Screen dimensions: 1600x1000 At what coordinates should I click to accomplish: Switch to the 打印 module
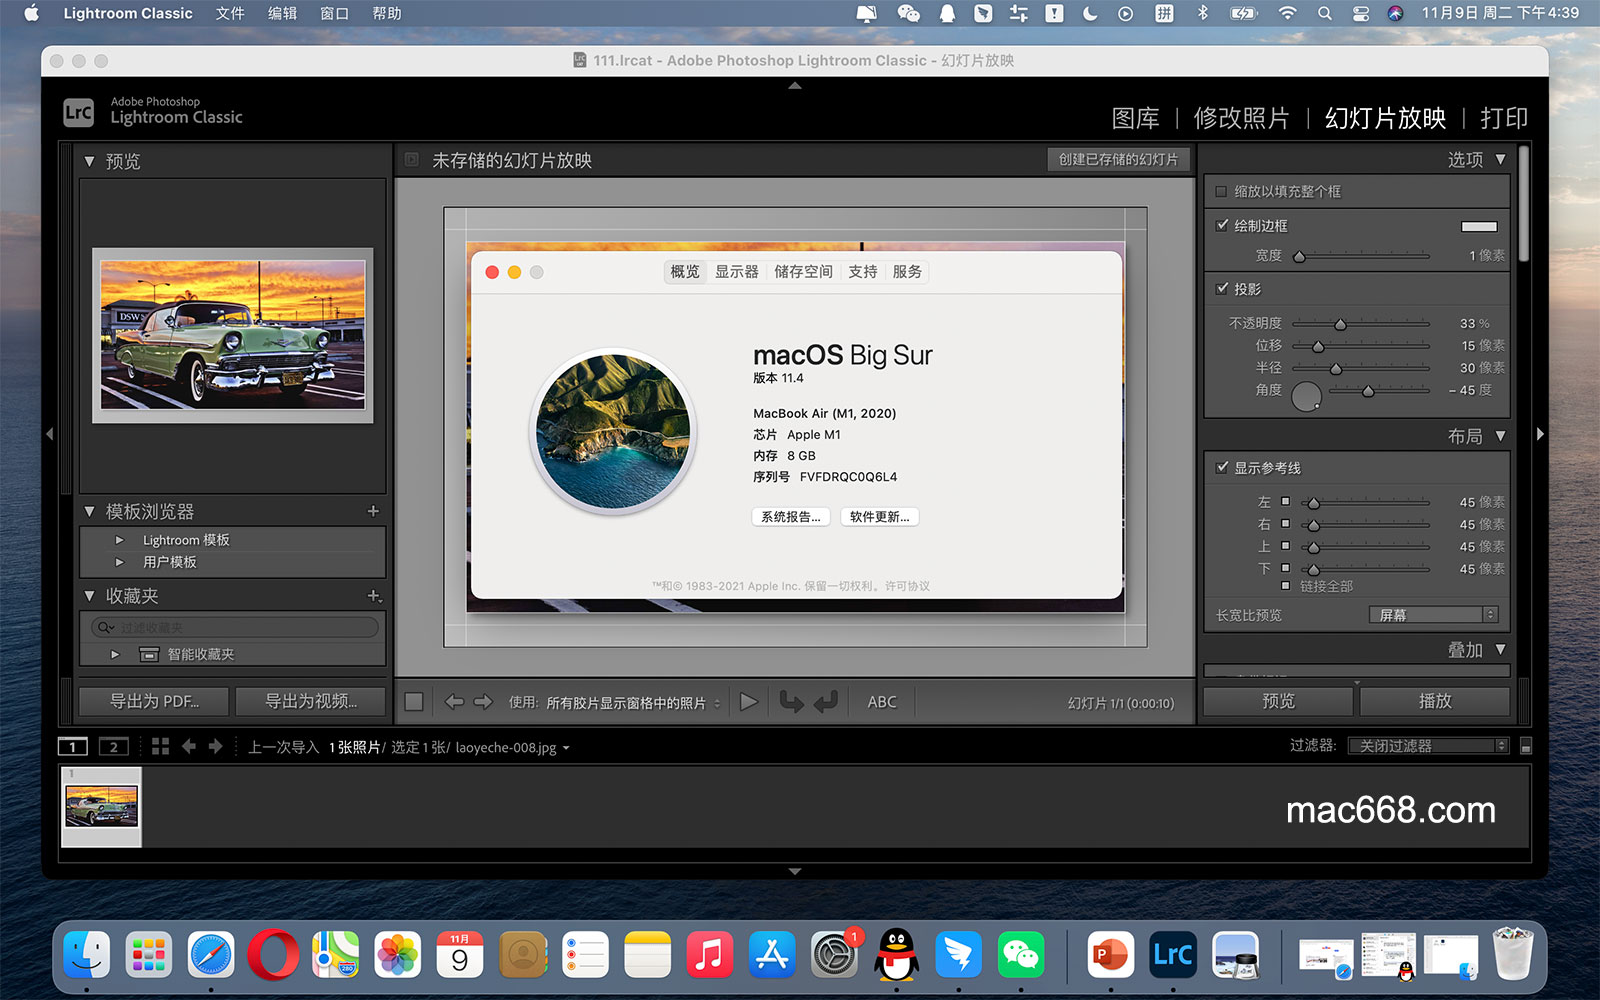tap(1504, 118)
